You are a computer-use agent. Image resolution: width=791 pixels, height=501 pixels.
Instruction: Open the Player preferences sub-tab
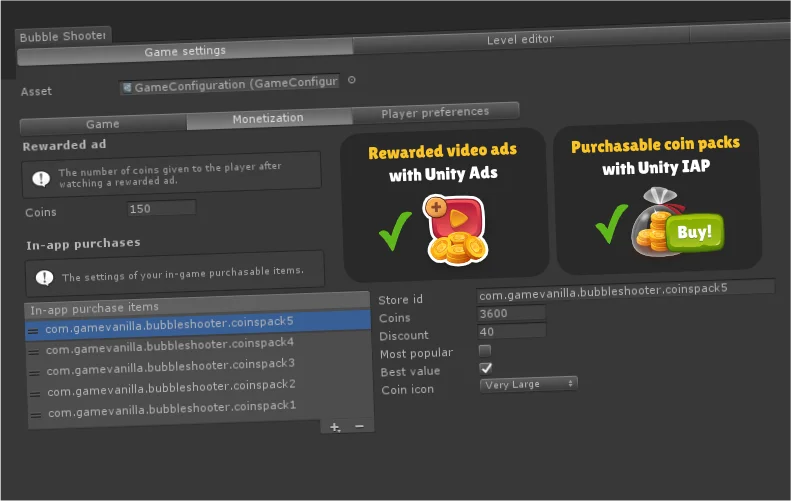[435, 112]
